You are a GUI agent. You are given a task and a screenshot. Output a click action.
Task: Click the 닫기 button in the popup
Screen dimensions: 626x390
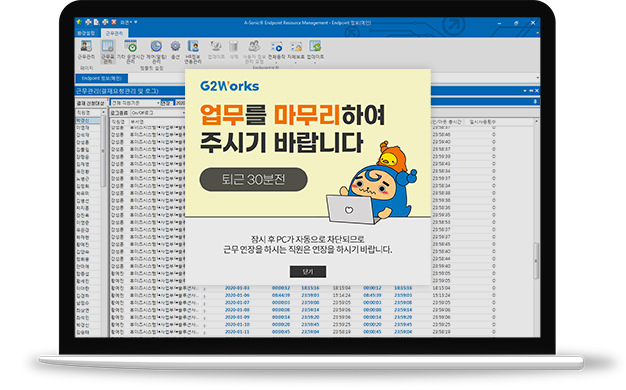click(308, 272)
